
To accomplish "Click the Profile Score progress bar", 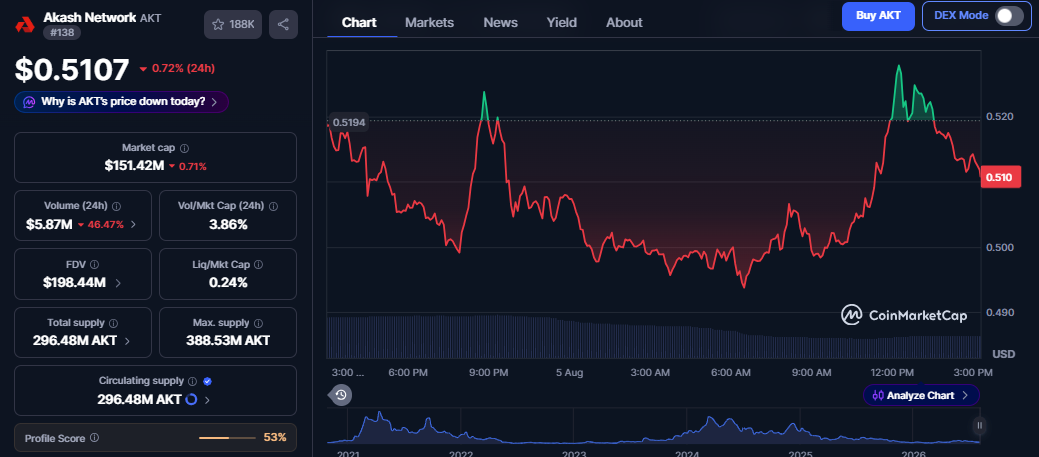I will (227, 438).
